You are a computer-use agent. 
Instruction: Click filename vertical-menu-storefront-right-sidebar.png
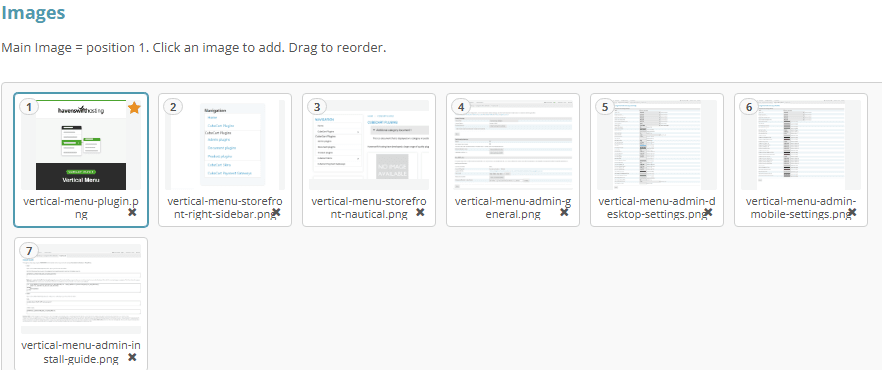(x=225, y=207)
